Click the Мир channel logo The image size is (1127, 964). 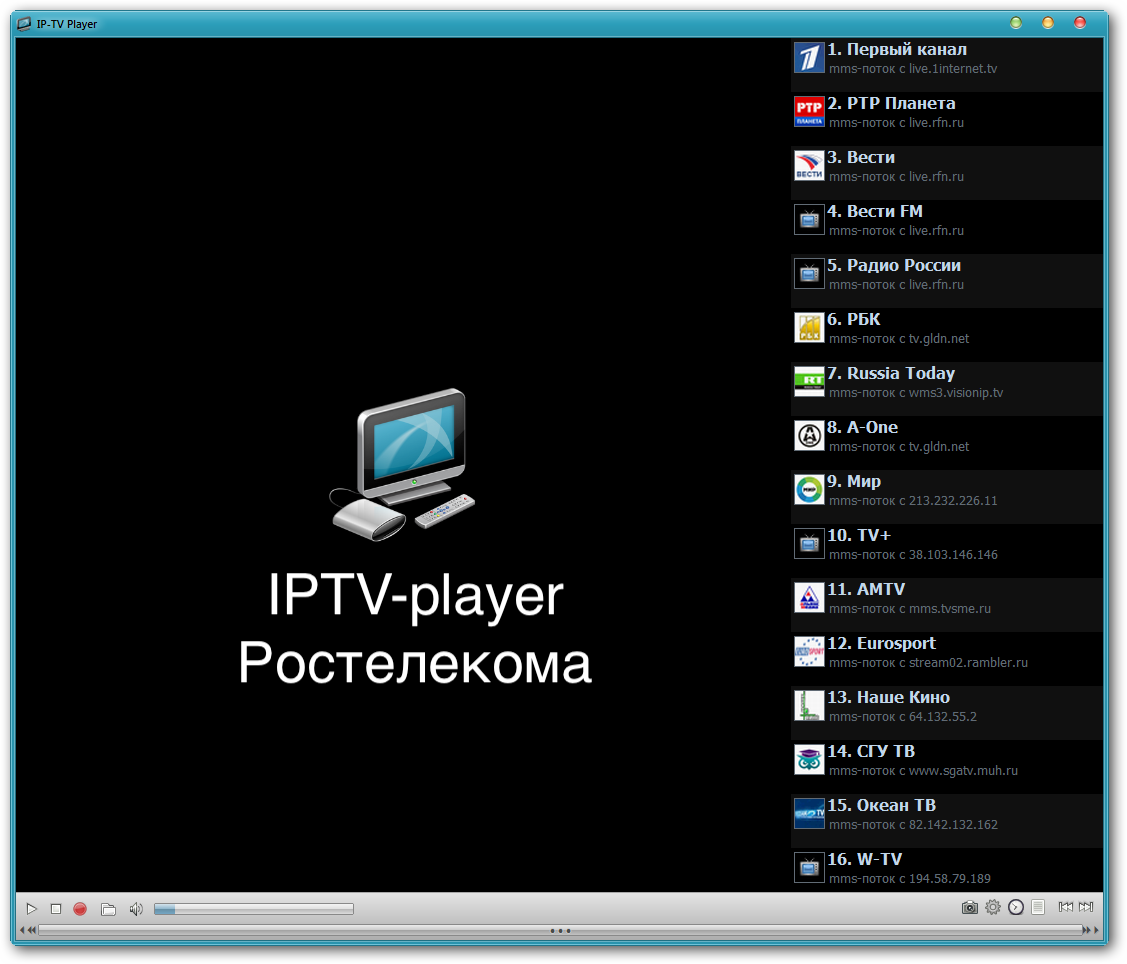809,490
